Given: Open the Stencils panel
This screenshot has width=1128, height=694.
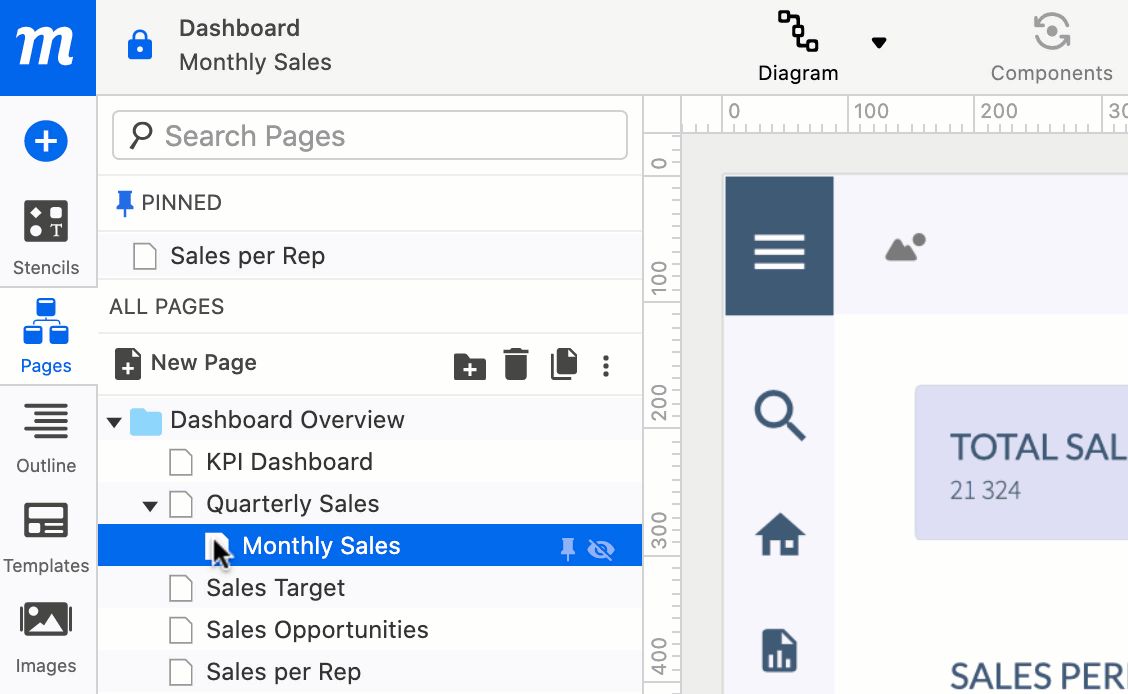Looking at the screenshot, I should (x=46, y=237).
